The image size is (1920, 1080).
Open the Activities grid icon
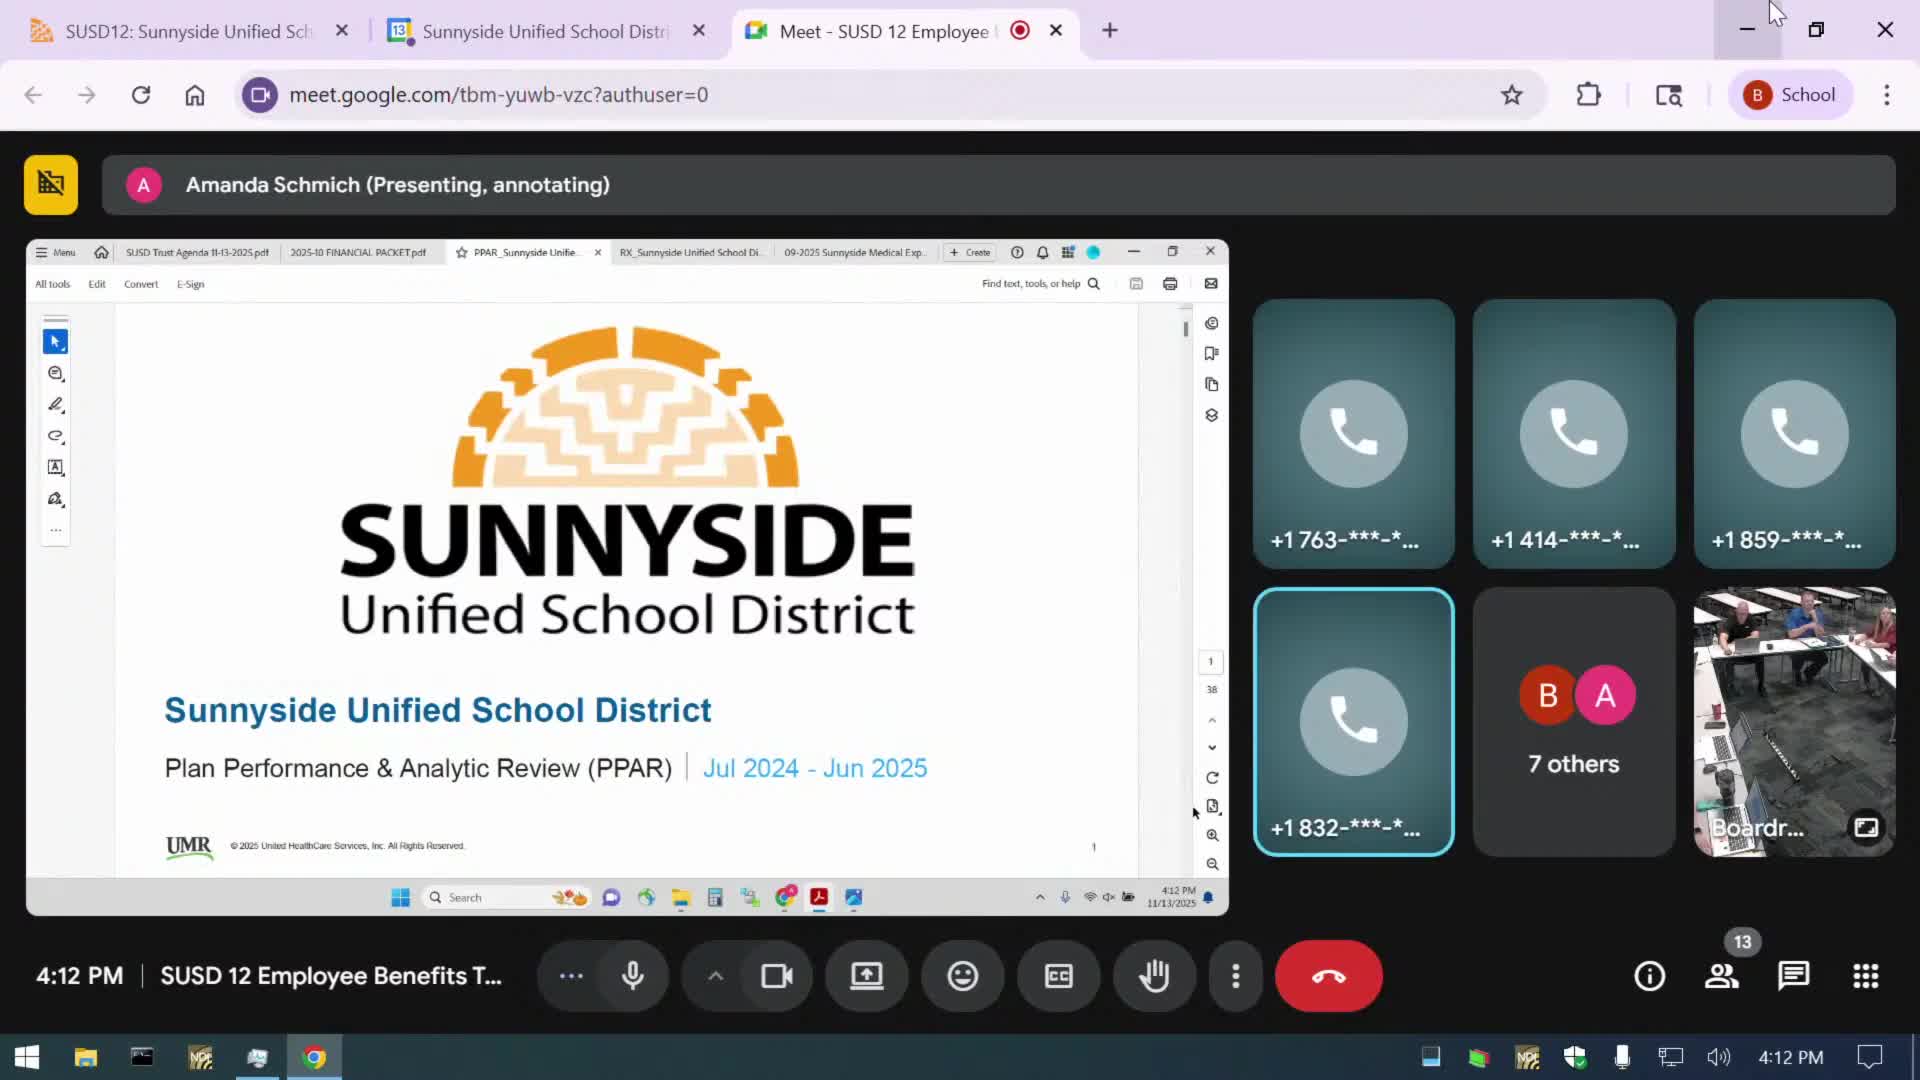pyautogui.click(x=1865, y=976)
